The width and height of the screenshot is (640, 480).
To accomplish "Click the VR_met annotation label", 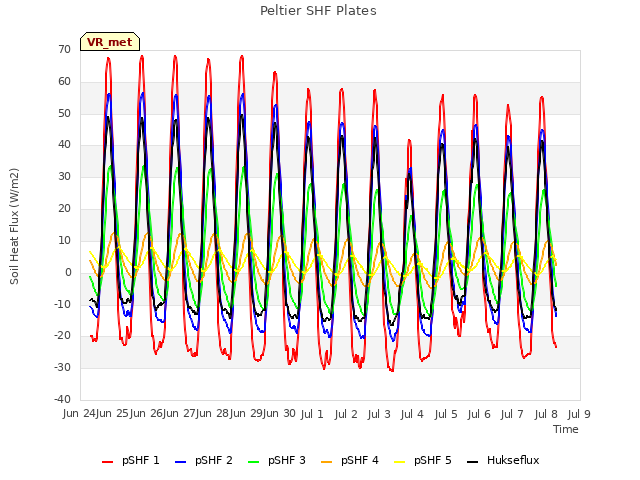I will [x=110, y=42].
